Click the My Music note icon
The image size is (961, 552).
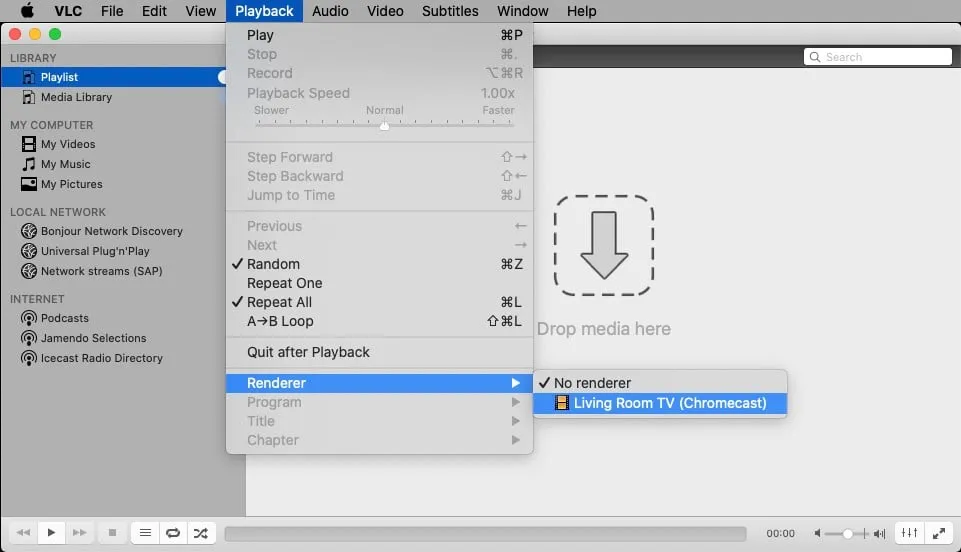[28, 164]
